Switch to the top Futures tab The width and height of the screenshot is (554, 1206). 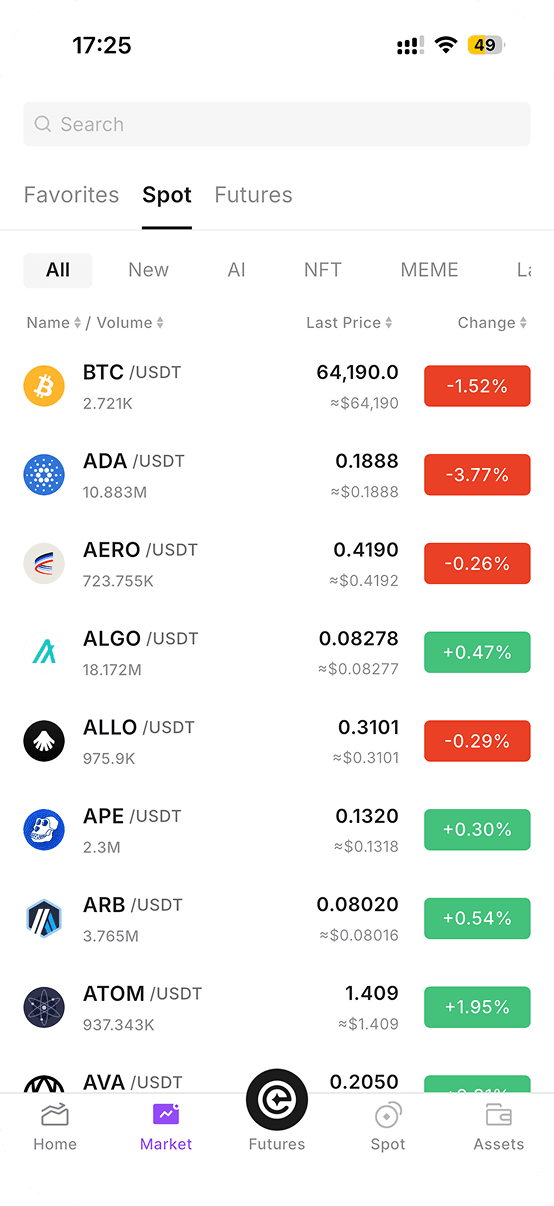click(254, 195)
